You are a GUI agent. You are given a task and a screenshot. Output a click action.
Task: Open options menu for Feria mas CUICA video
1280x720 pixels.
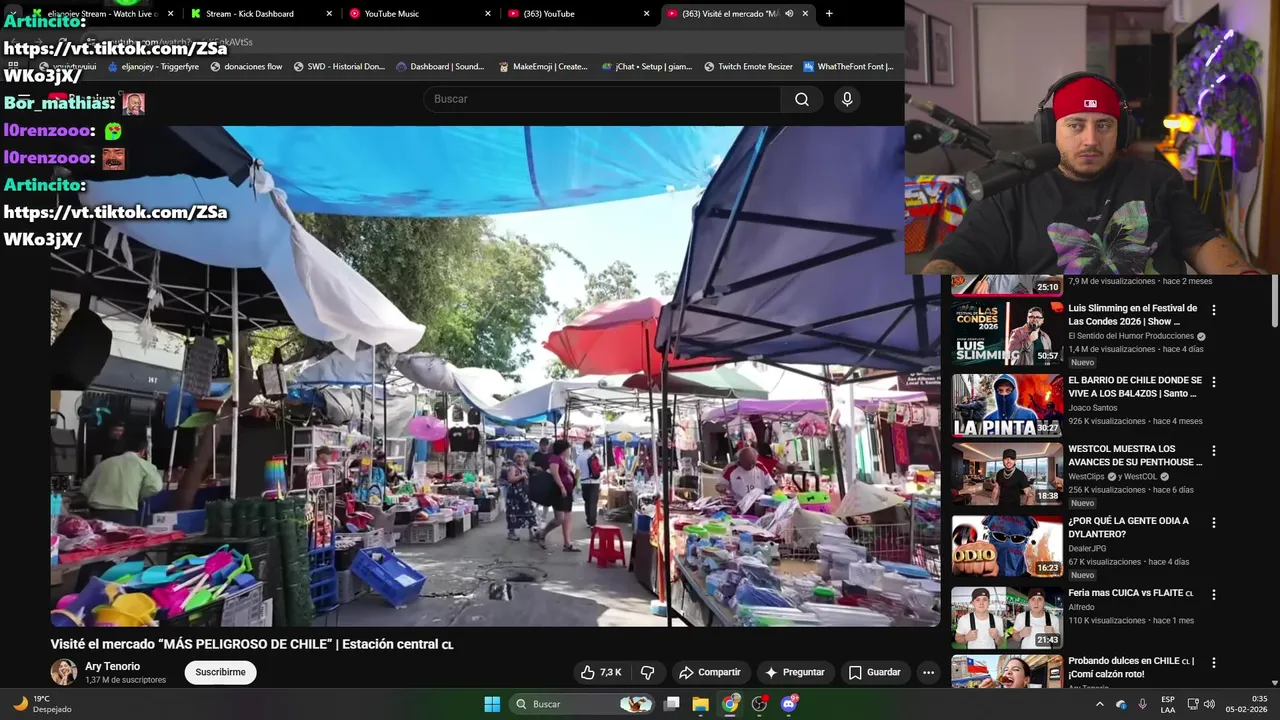click(1214, 594)
